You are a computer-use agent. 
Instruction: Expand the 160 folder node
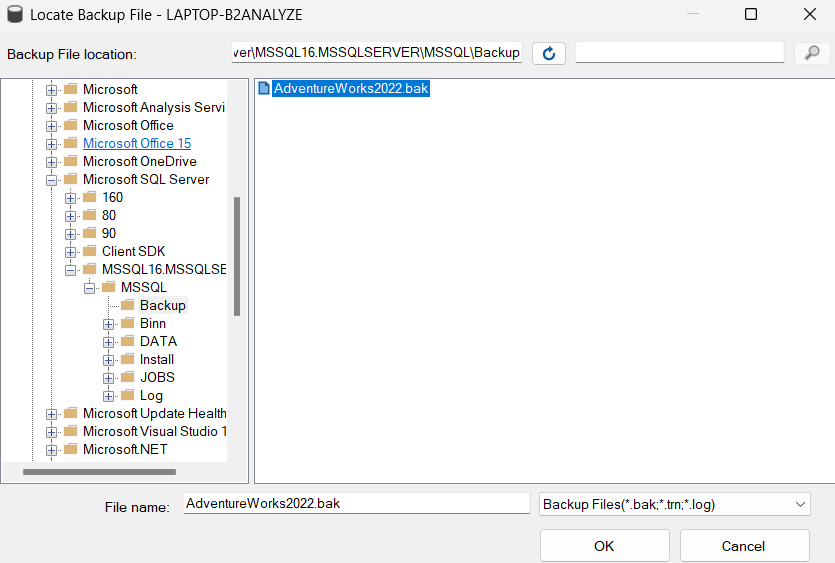tap(70, 198)
